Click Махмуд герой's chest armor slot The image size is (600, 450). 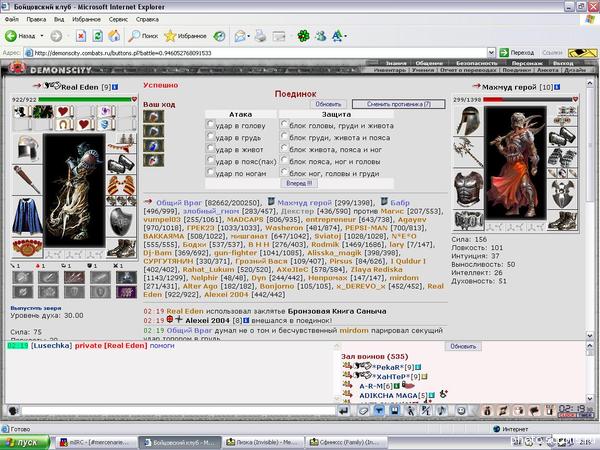tap(468, 189)
